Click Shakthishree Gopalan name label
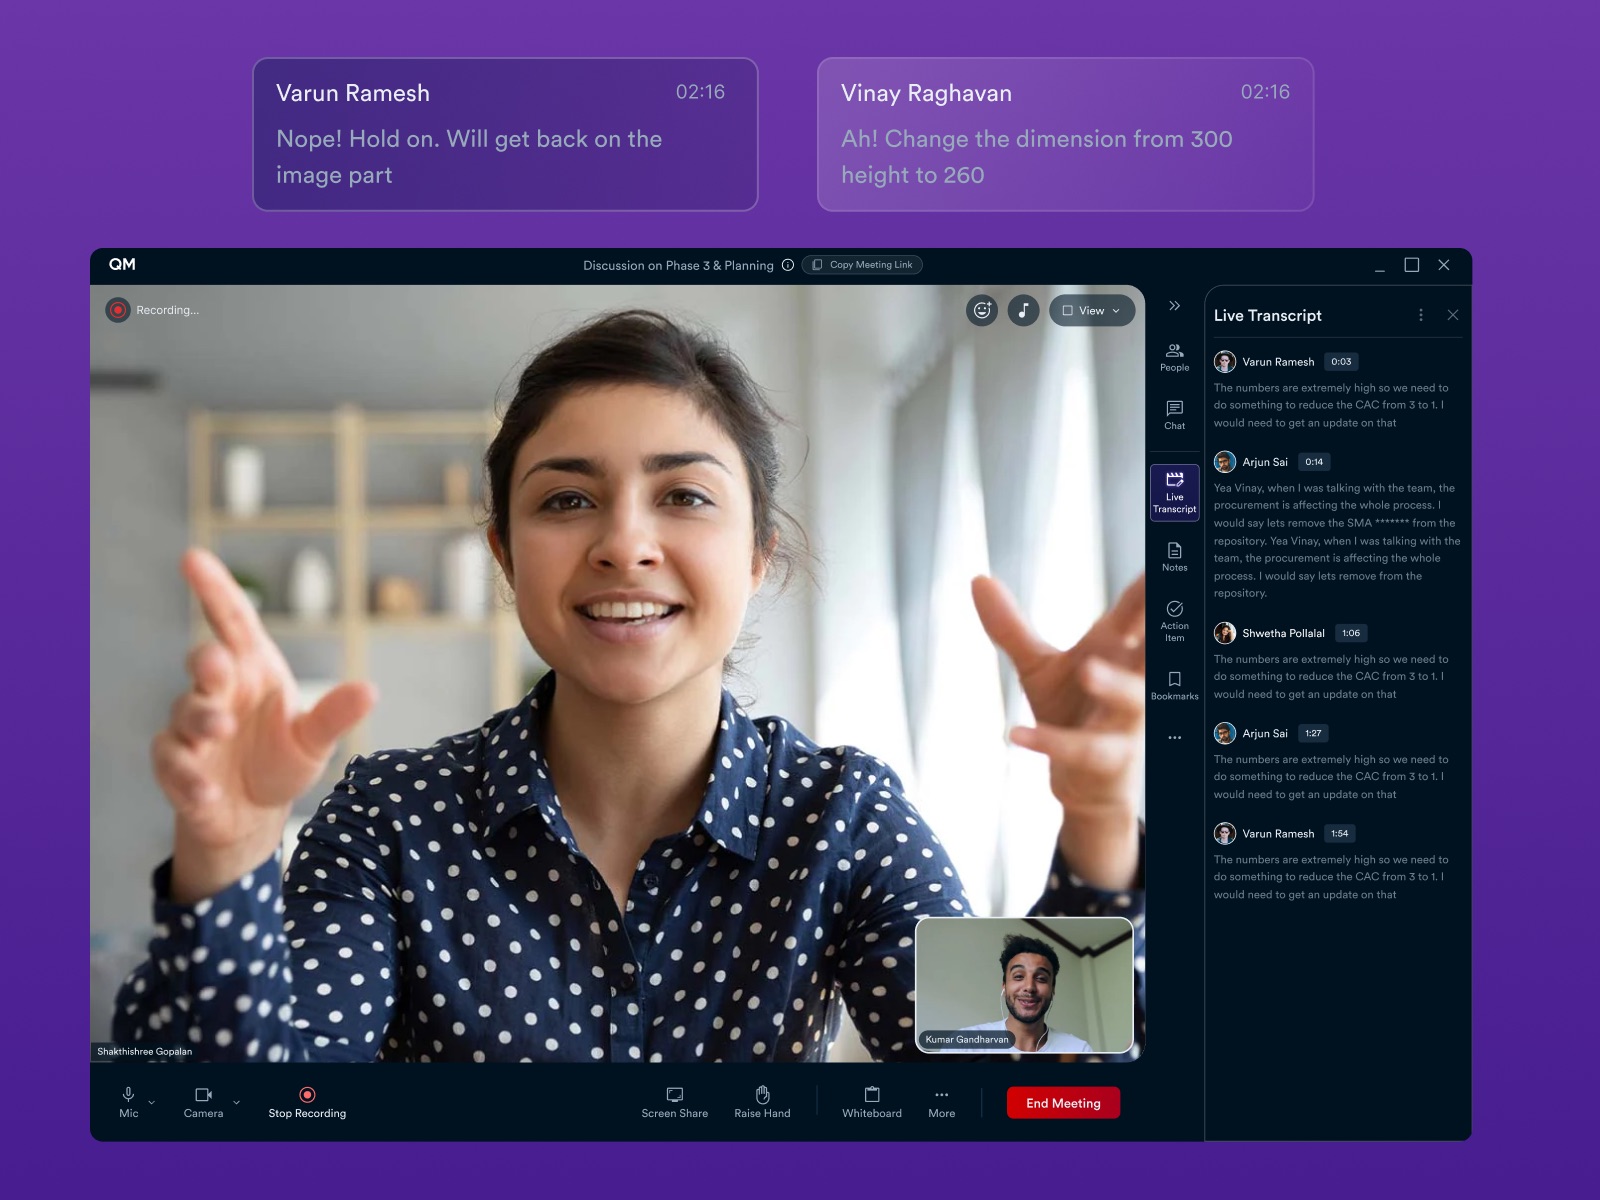The height and width of the screenshot is (1200, 1600). pyautogui.click(x=144, y=1051)
